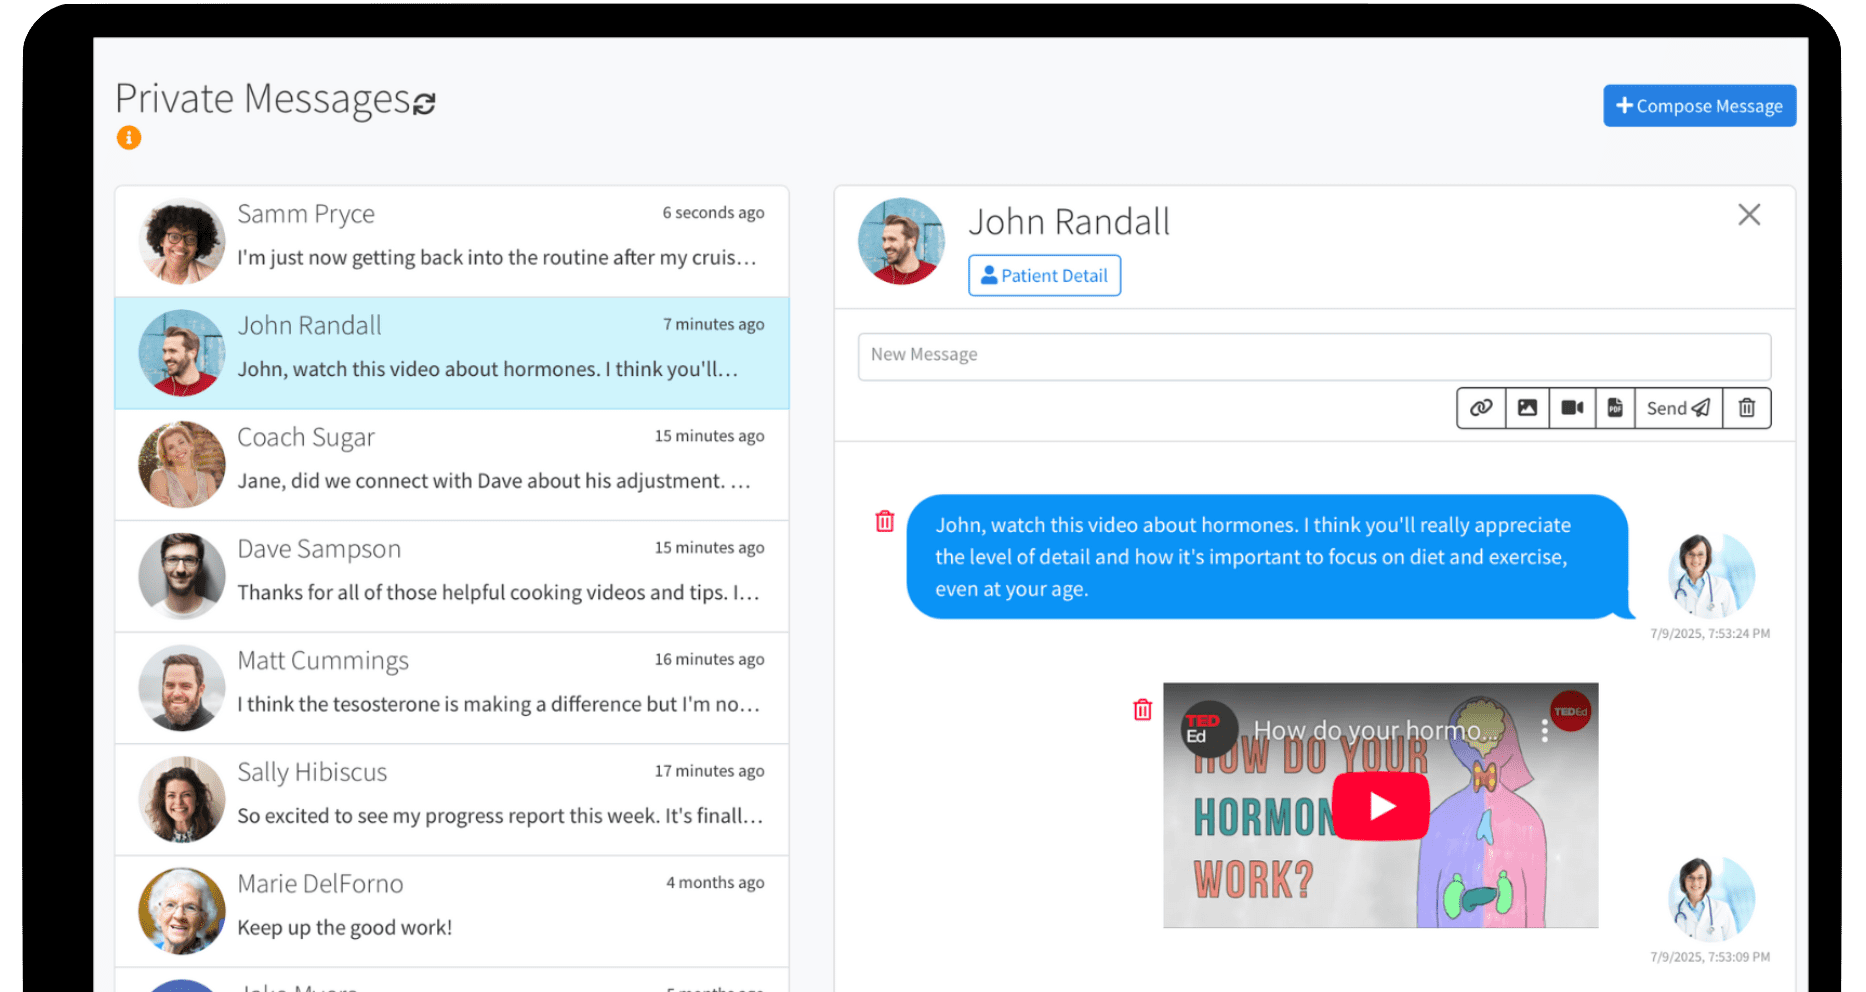This screenshot has width=1866, height=992.
Task: Select the attach video camera icon
Action: (1571, 408)
